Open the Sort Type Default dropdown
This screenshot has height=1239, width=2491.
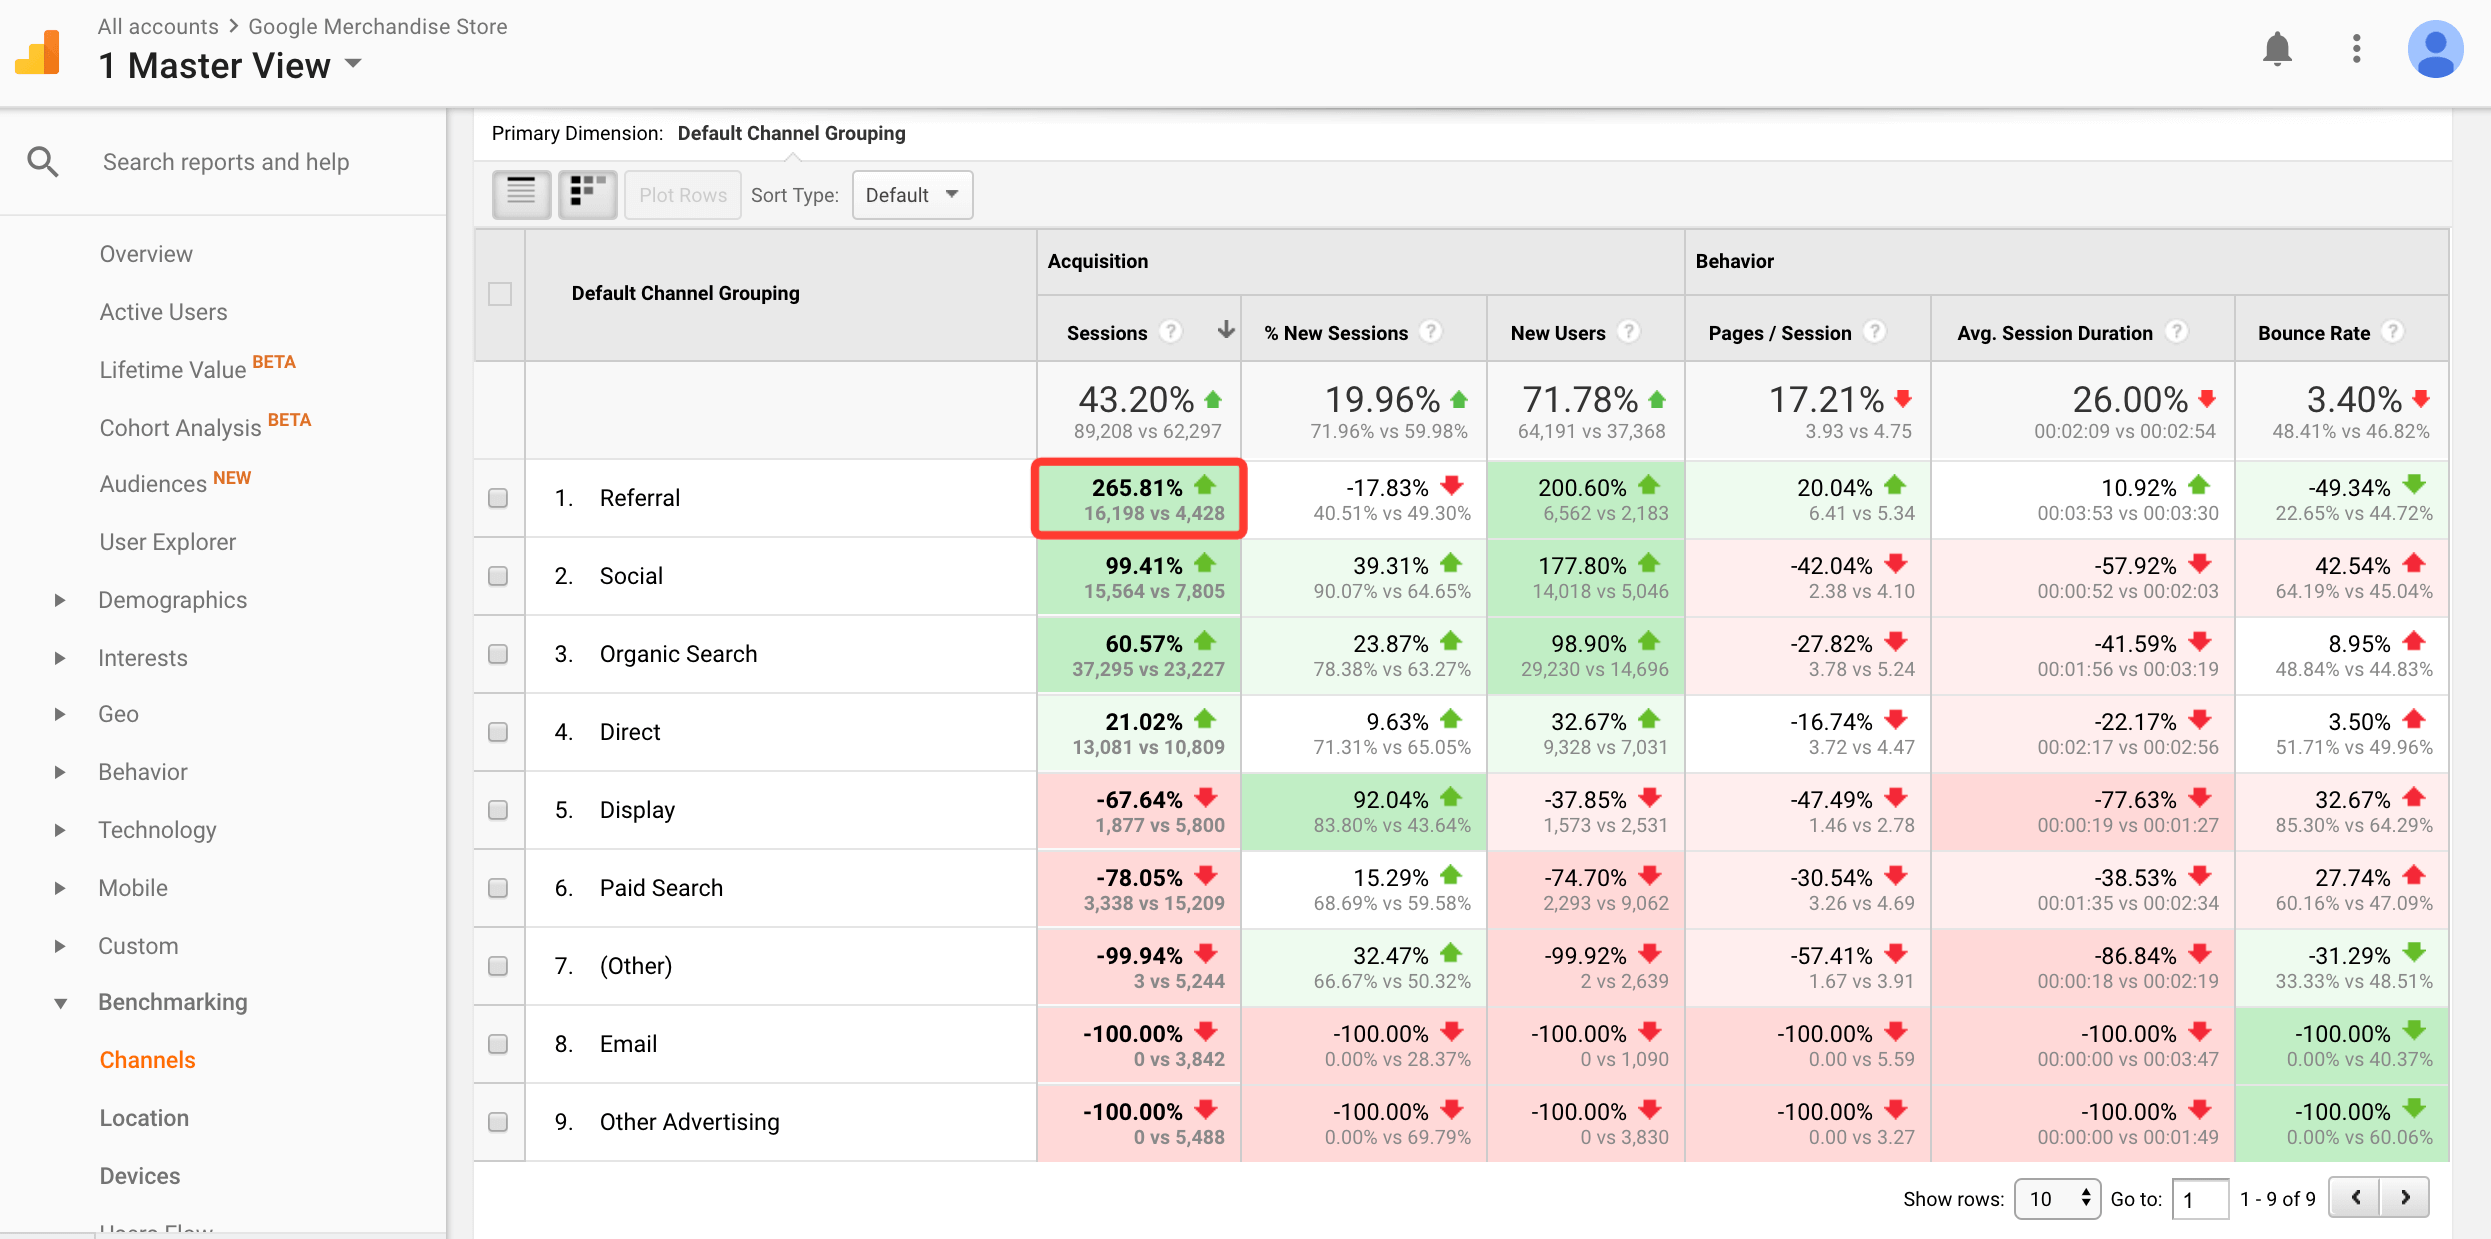tap(912, 195)
